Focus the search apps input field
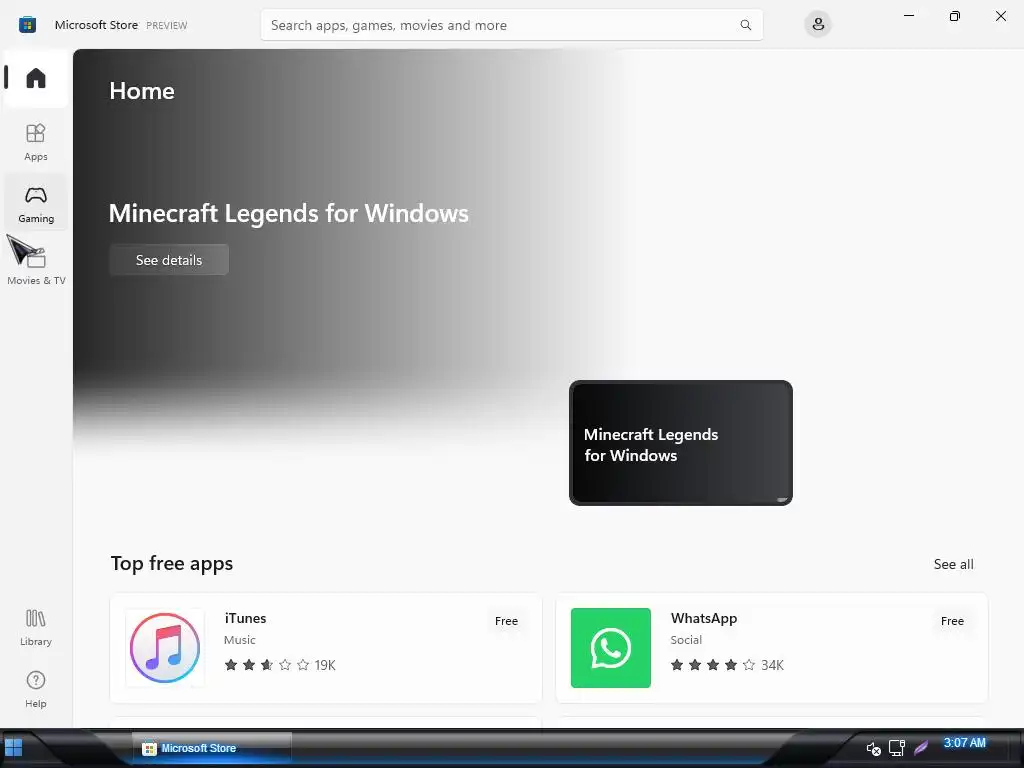 [511, 25]
